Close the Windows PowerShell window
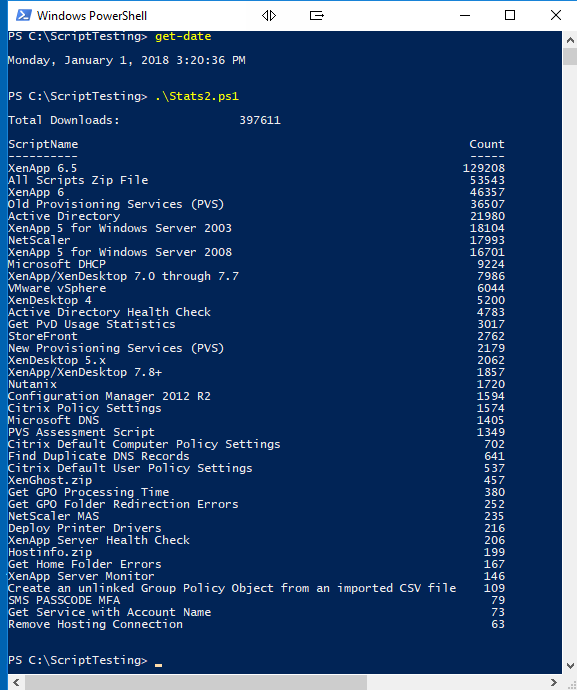The width and height of the screenshot is (577, 690). (x=556, y=15)
